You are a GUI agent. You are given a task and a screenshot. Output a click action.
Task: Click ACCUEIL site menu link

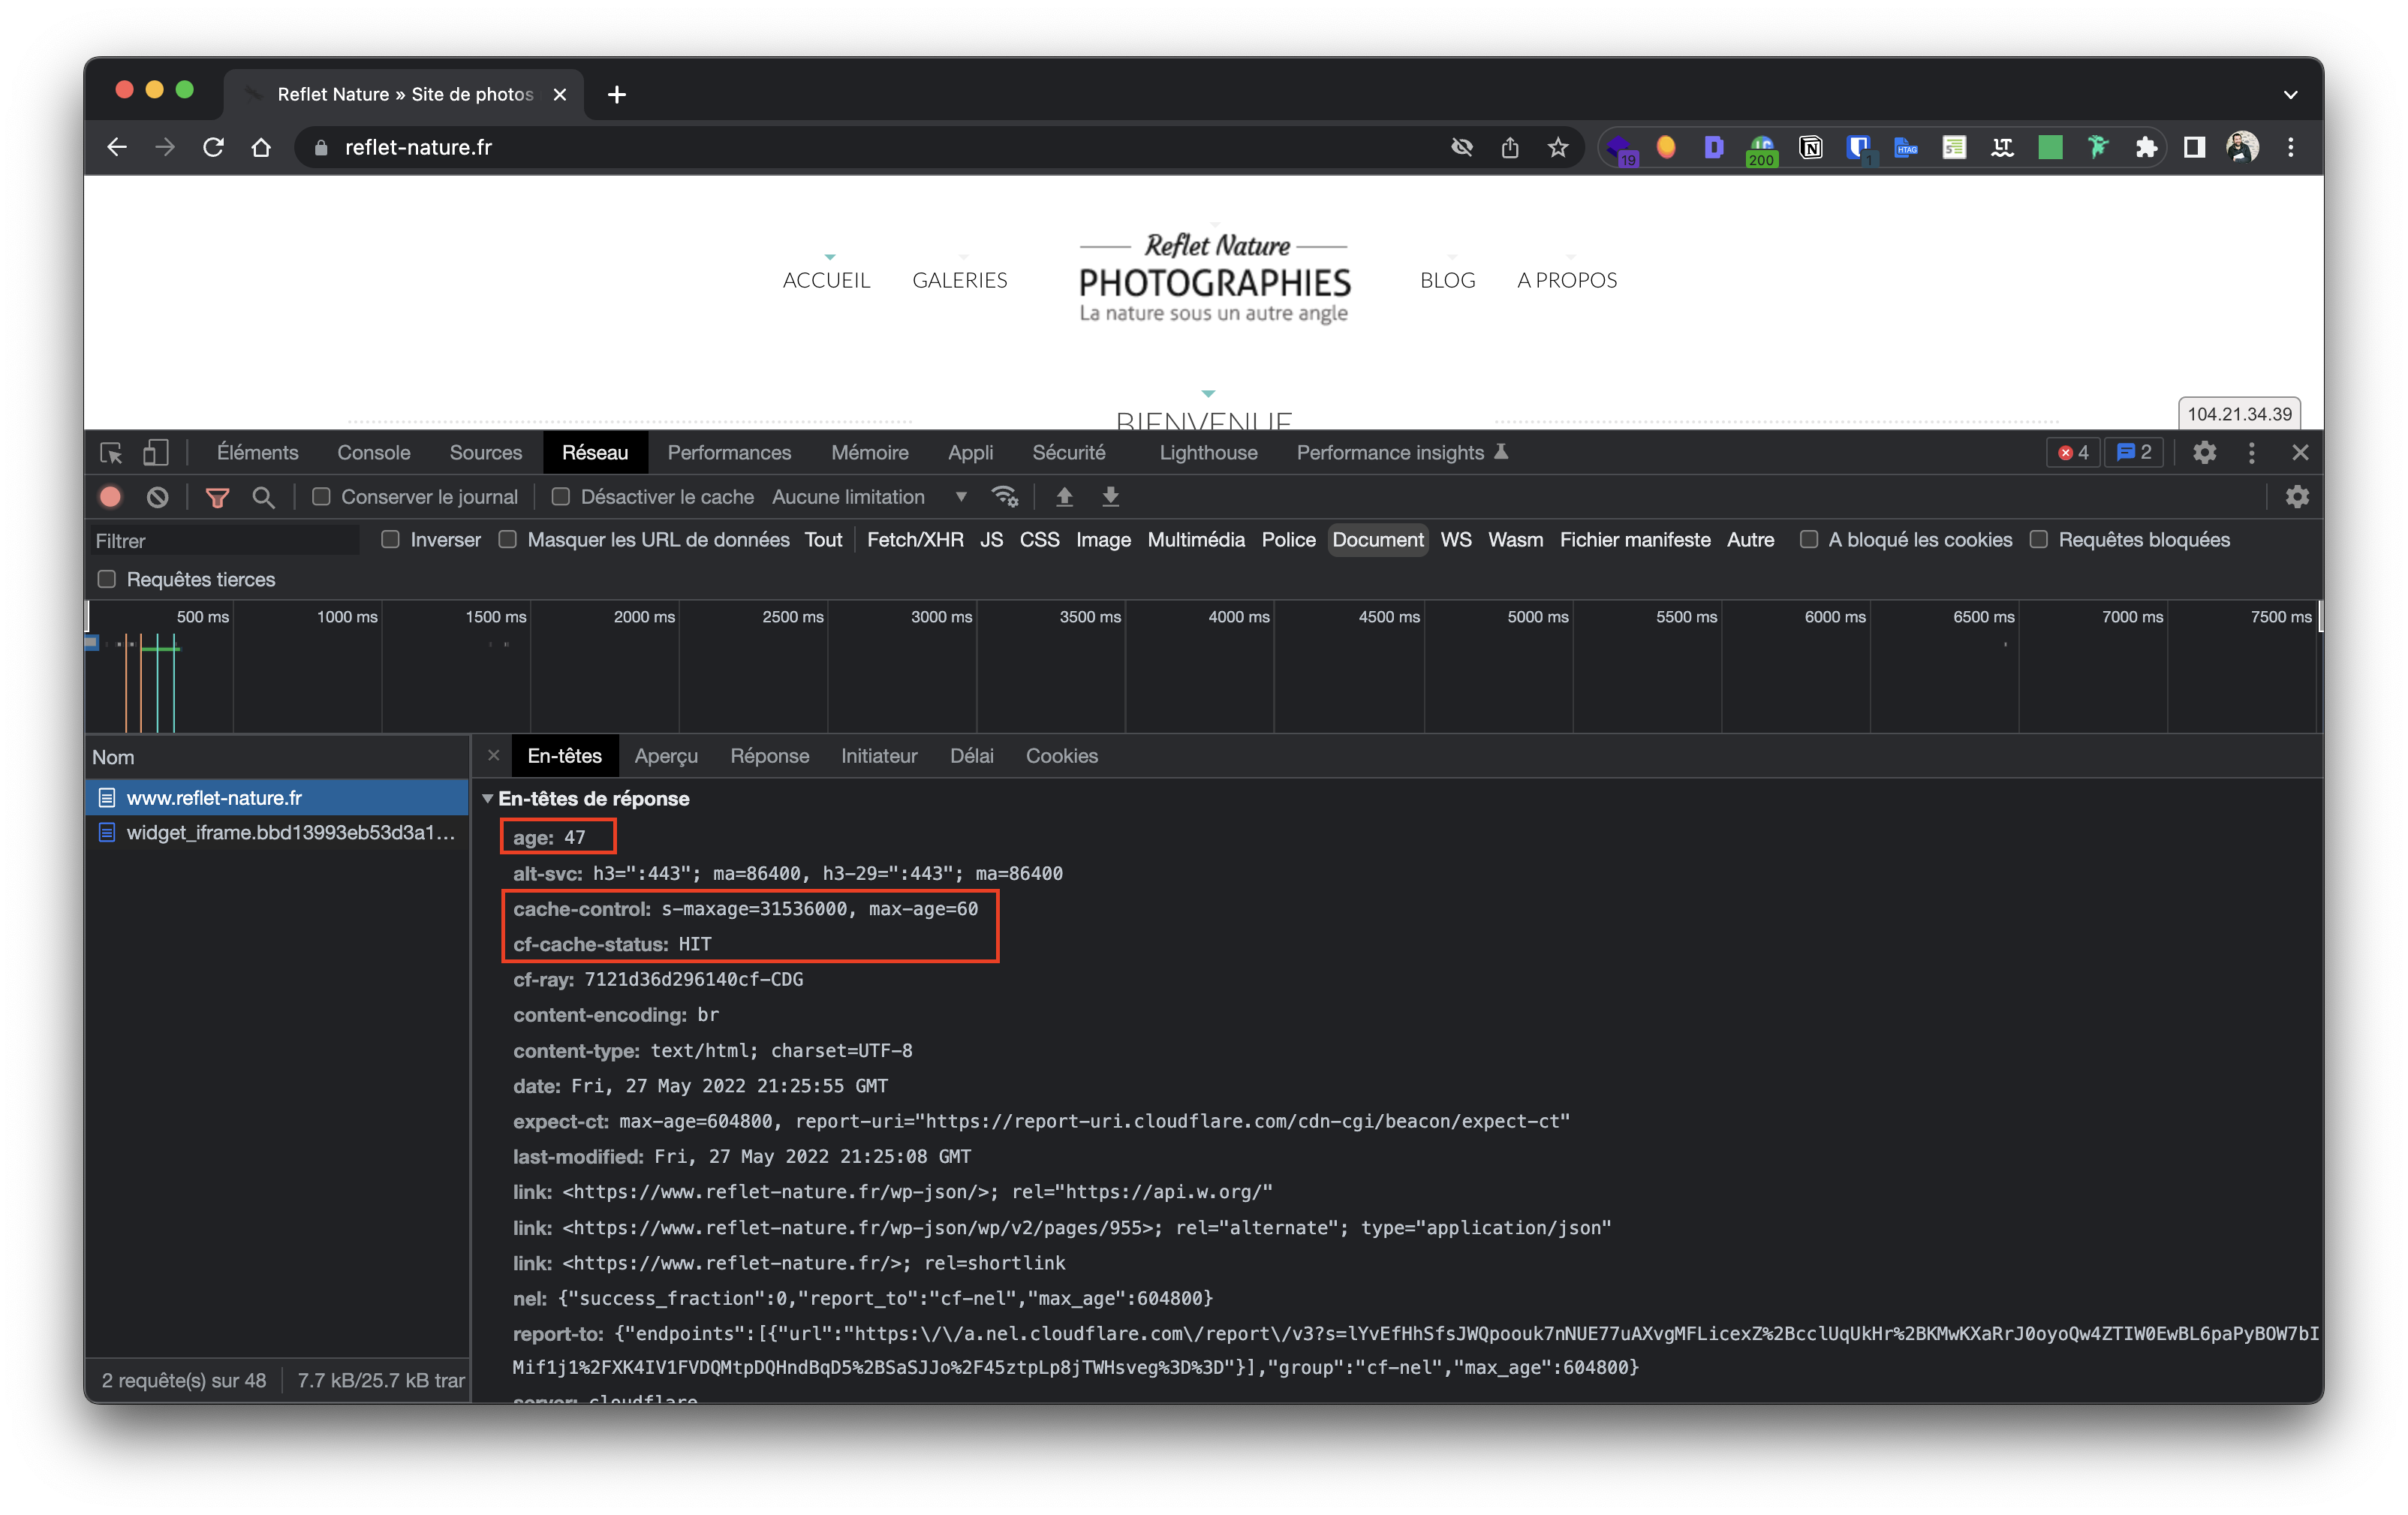[826, 280]
